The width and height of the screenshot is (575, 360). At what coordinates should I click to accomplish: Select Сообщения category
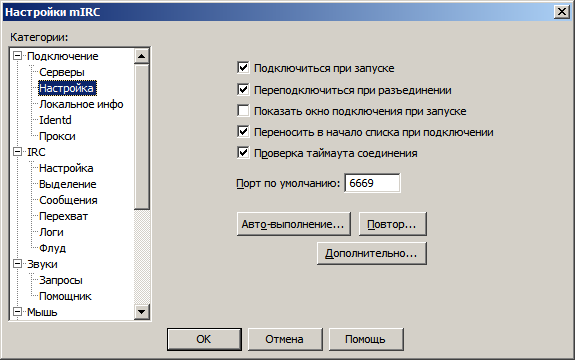pos(68,200)
